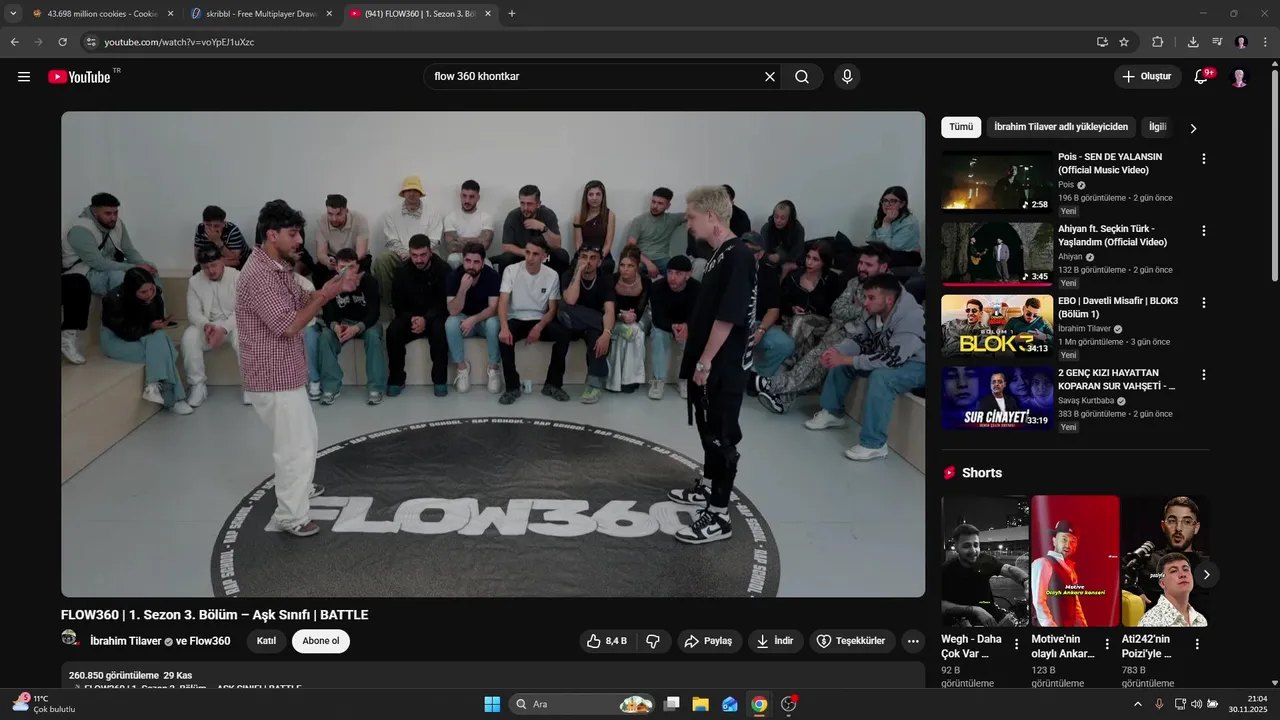Show next Shorts with arrow
The height and width of the screenshot is (720, 1280).
tap(1206, 574)
